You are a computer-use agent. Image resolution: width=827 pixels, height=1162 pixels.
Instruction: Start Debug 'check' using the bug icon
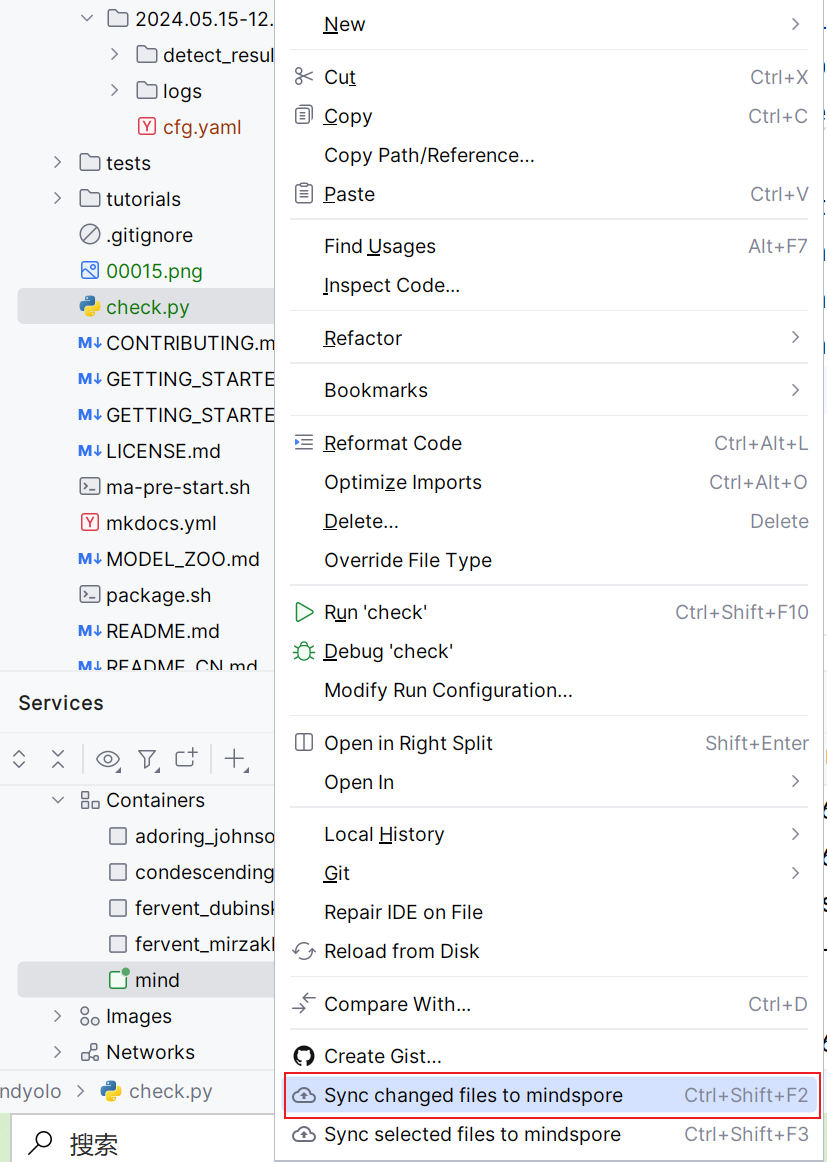click(x=303, y=651)
